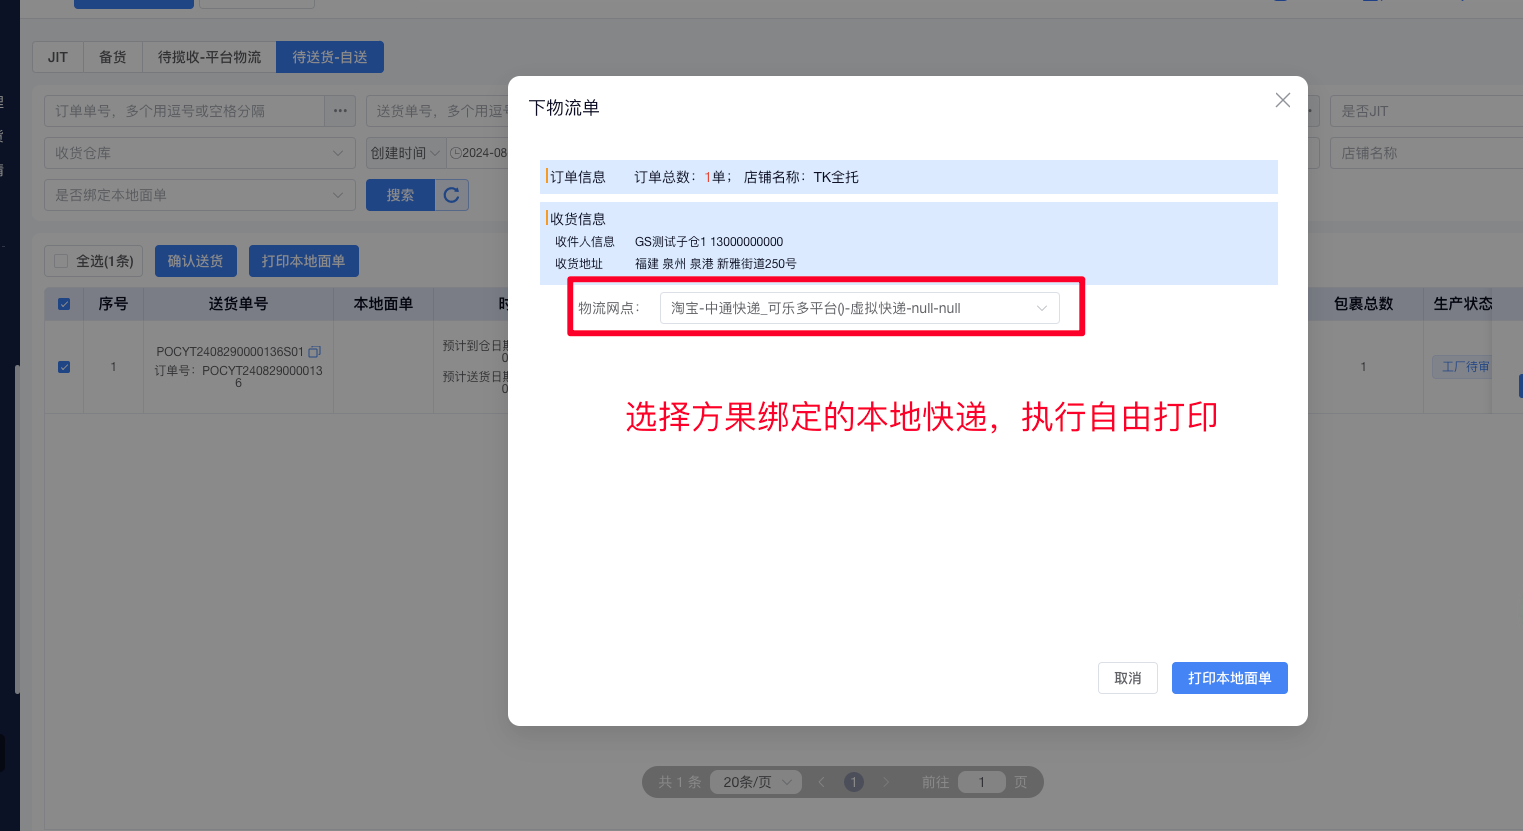Click the previous page arrow
Screen dimensions: 1523x831
(822, 782)
